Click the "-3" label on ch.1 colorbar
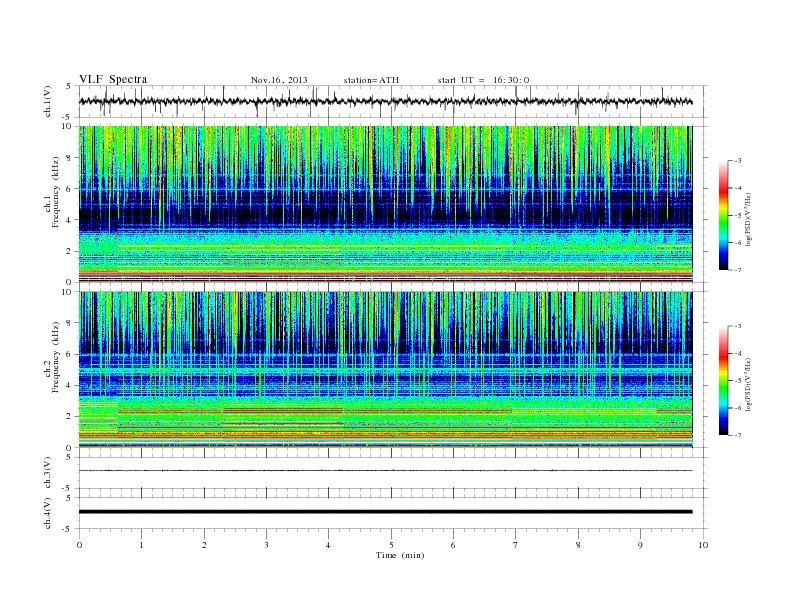Screen dimensions: 792x612 click(x=737, y=161)
